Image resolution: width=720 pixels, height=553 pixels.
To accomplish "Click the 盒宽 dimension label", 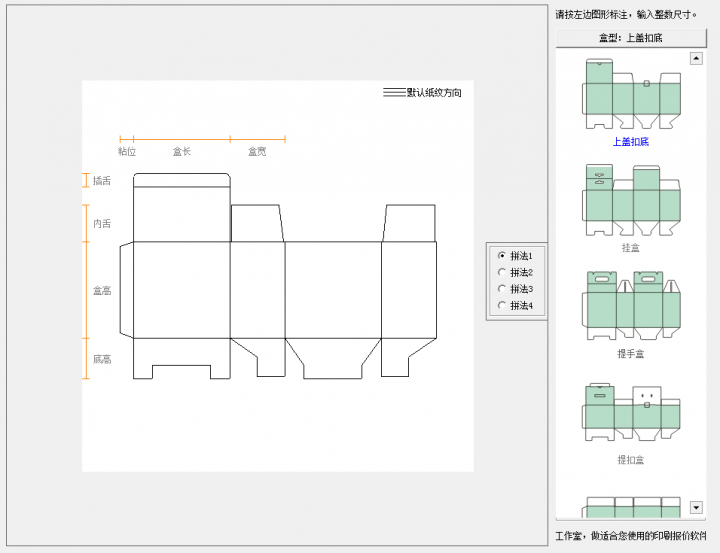I will click(257, 152).
